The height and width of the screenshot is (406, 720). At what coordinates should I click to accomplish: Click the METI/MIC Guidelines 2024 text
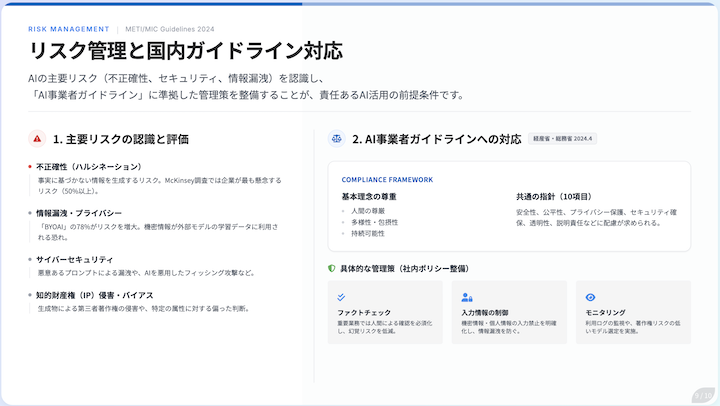[x=170, y=29]
